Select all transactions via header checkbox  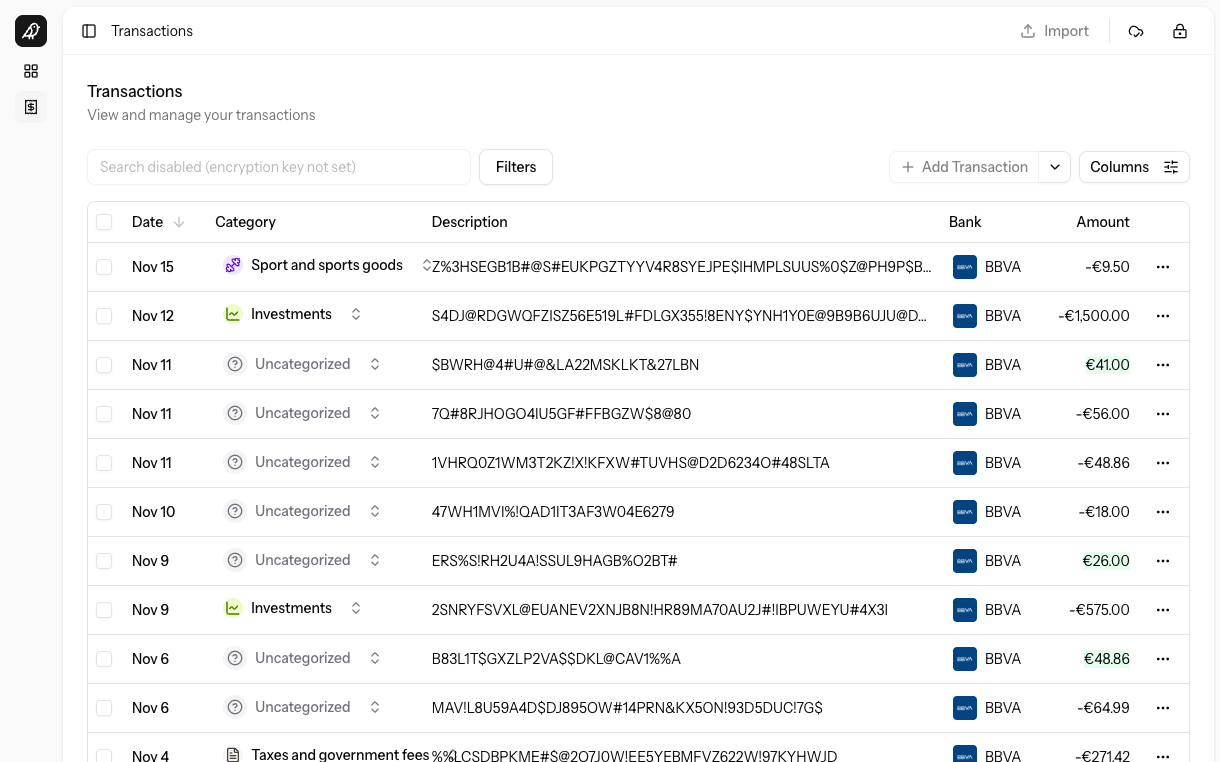pos(104,221)
